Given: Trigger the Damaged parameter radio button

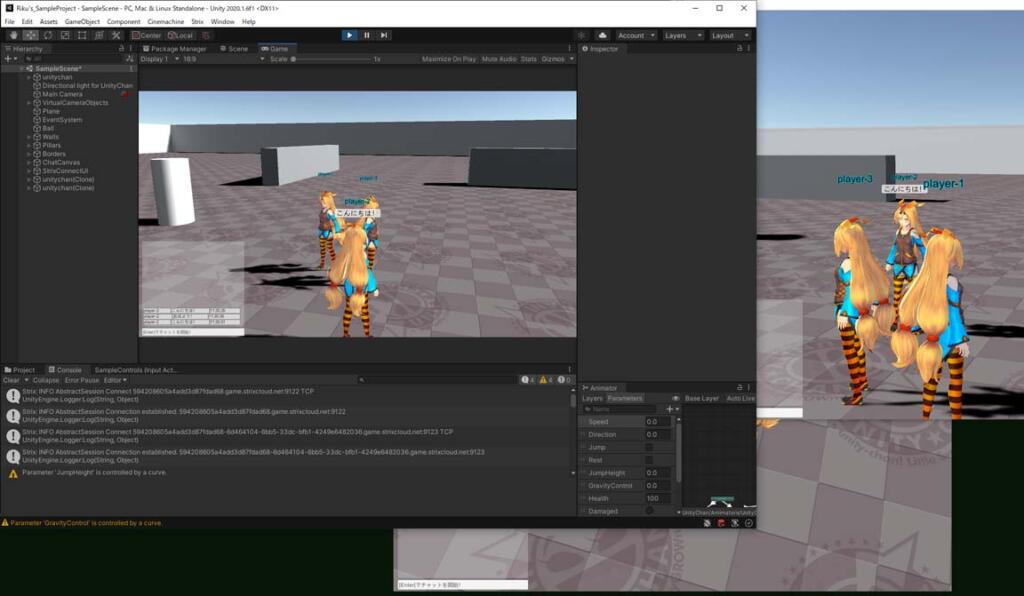Looking at the screenshot, I should [x=648, y=511].
